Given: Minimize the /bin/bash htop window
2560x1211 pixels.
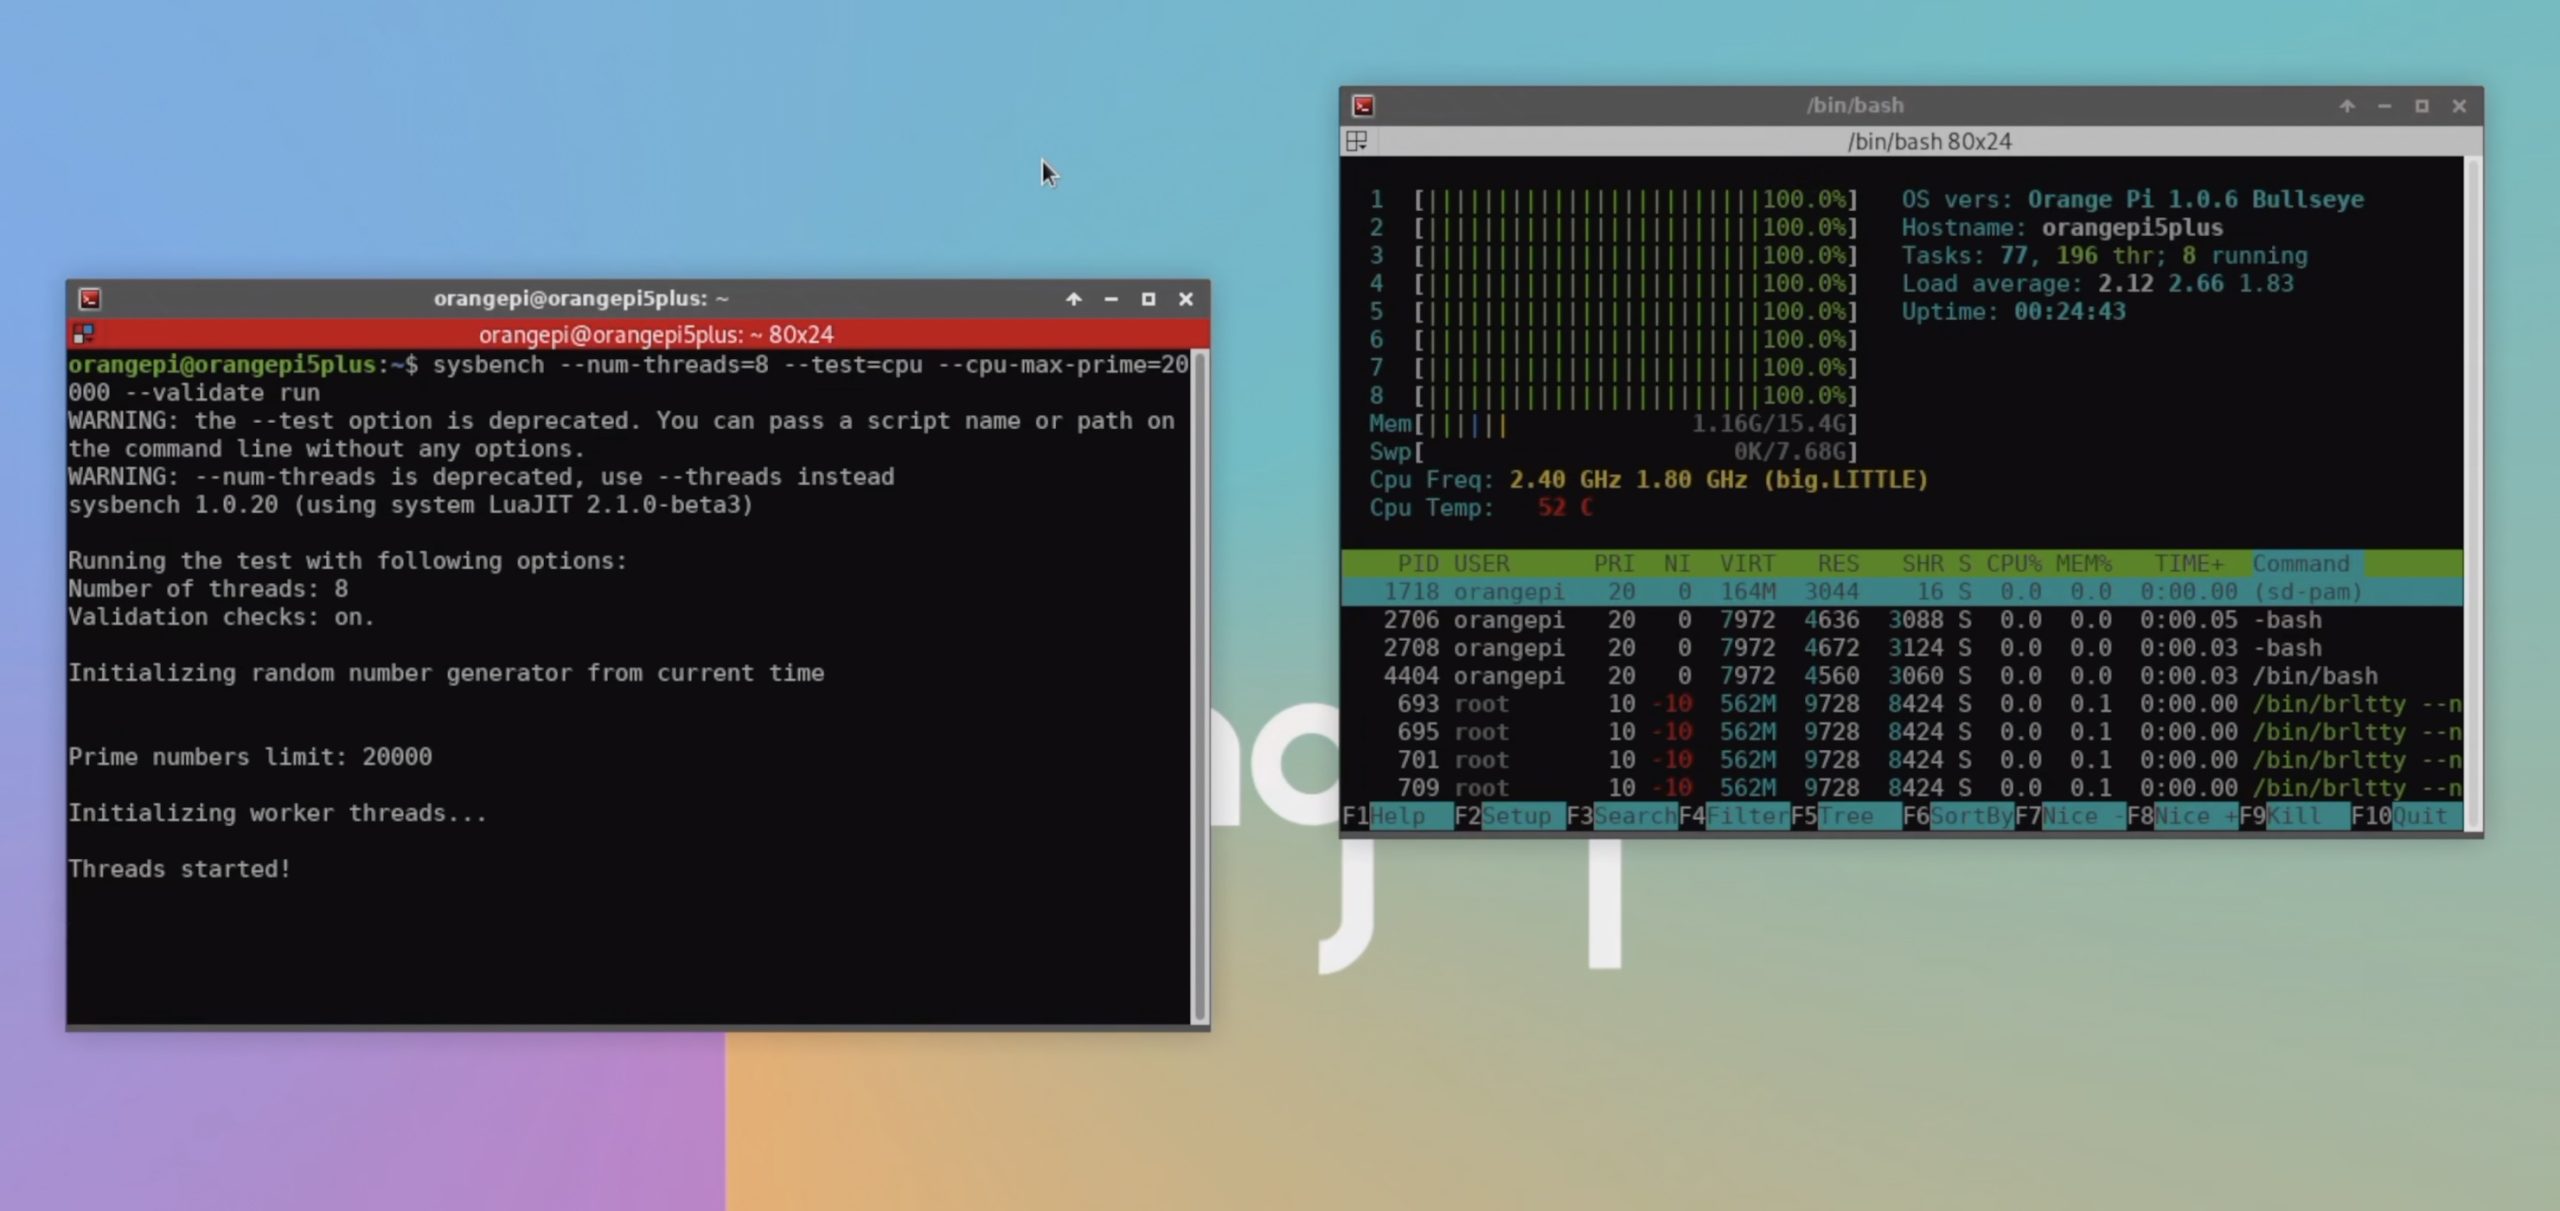Looking at the screenshot, I should (x=2385, y=106).
